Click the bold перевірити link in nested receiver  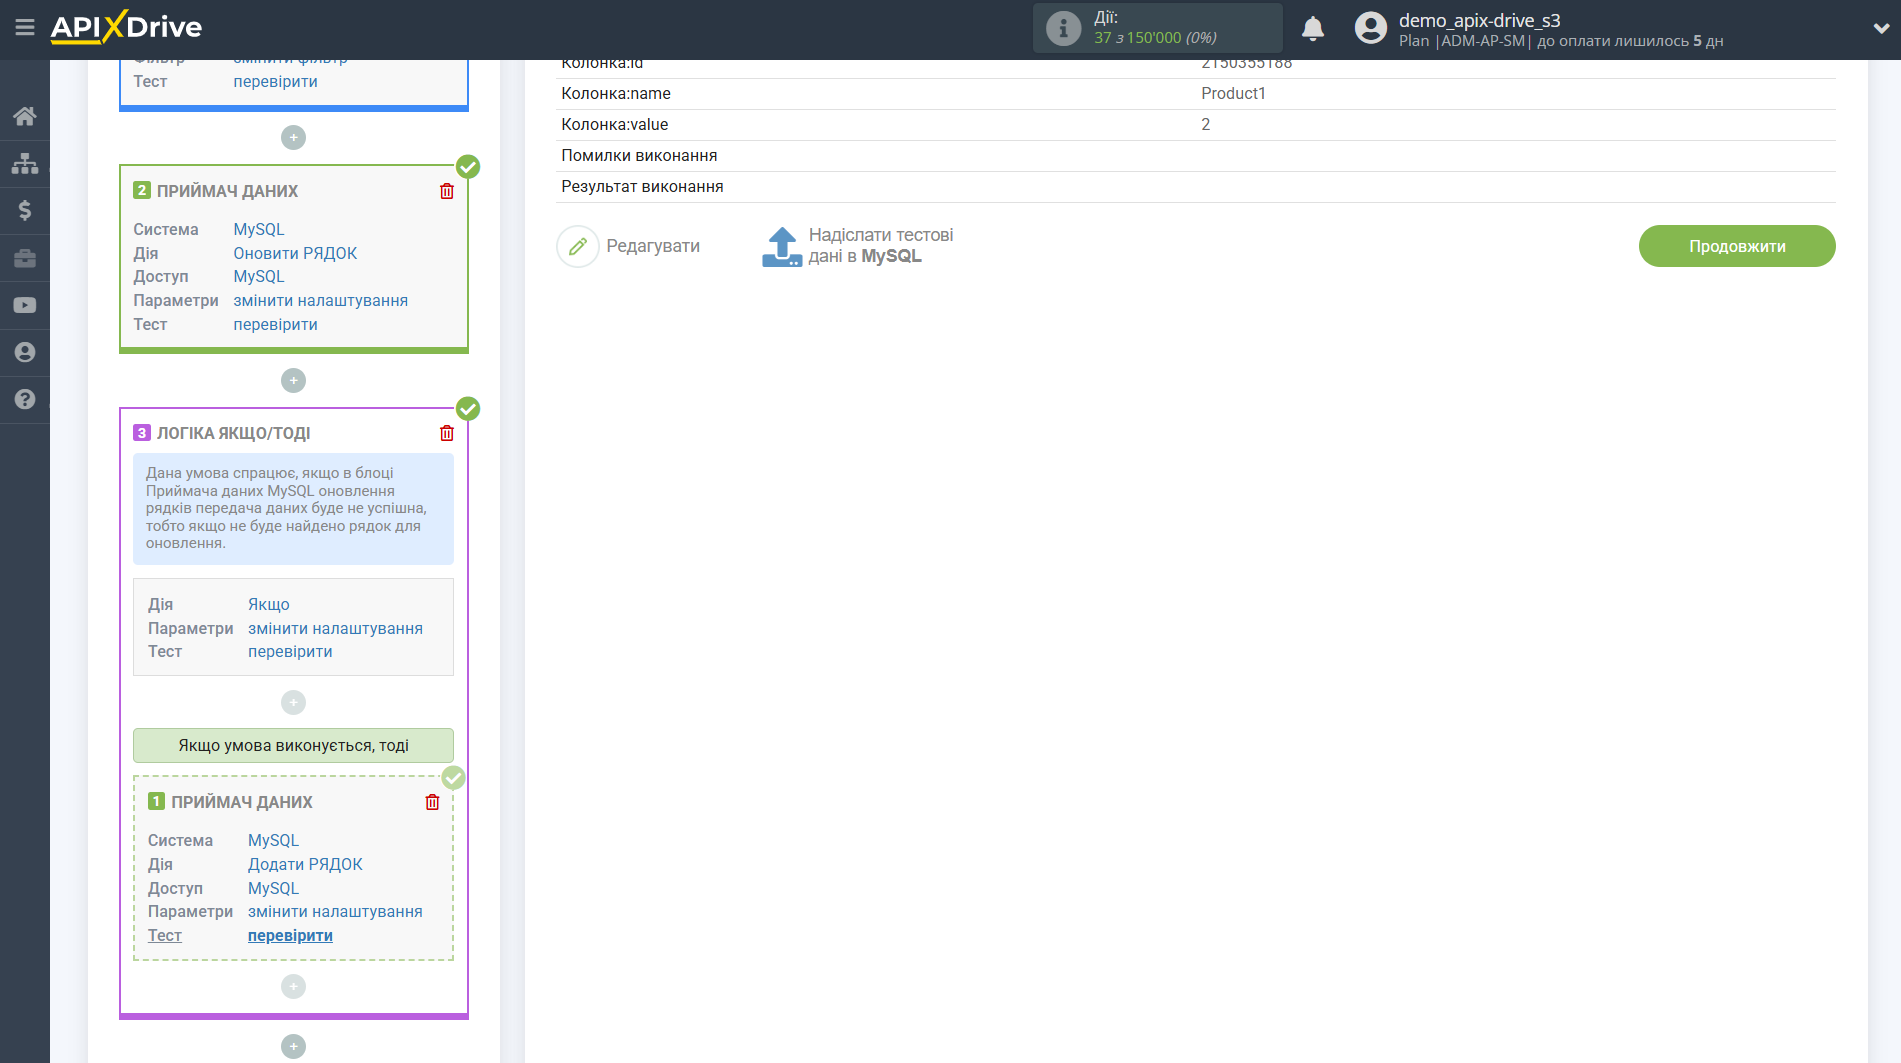290,935
